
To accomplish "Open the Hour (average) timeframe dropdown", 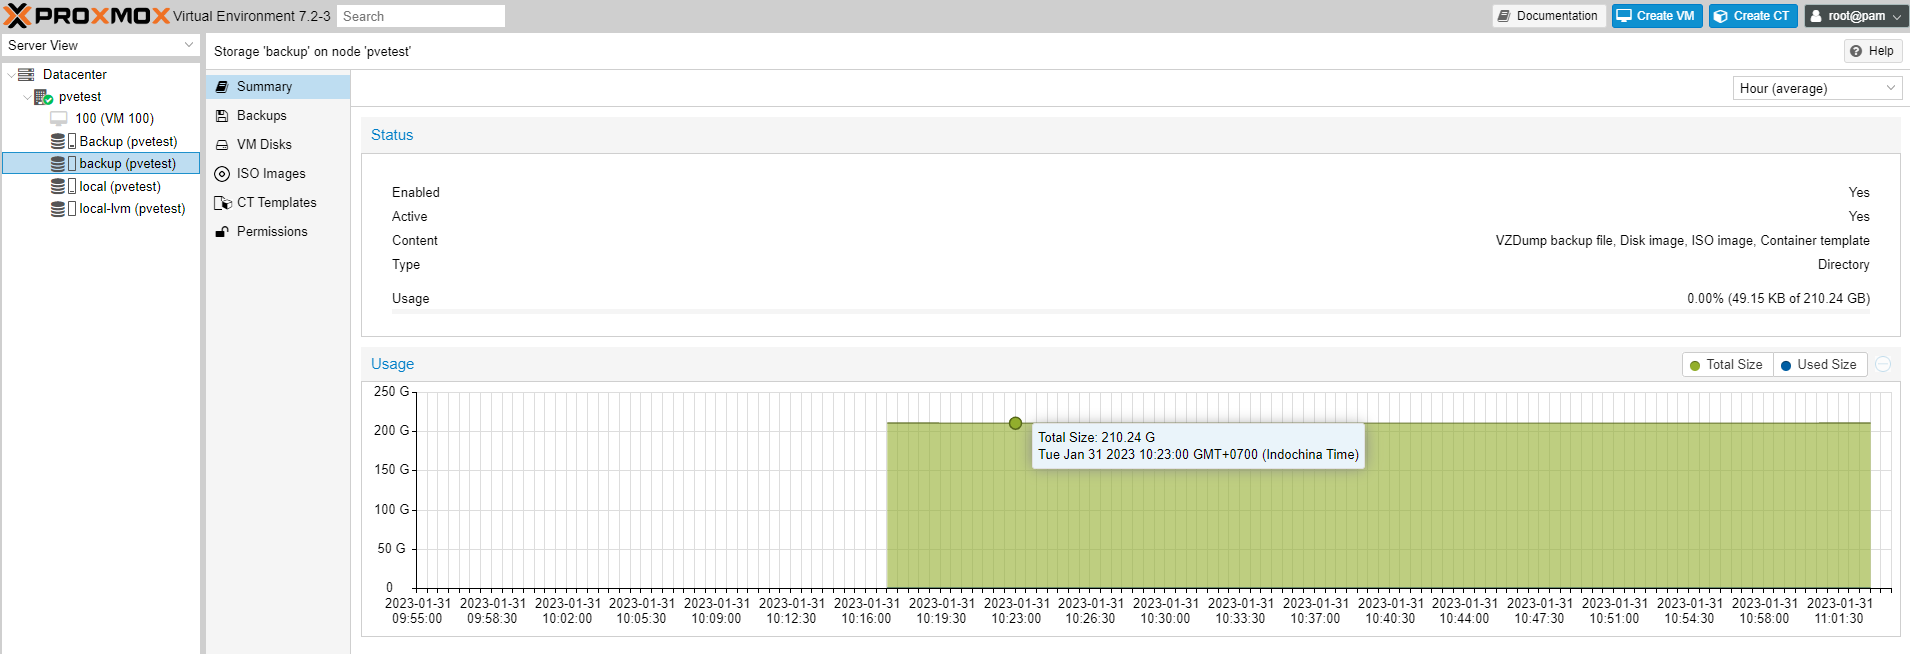I will [1816, 89].
